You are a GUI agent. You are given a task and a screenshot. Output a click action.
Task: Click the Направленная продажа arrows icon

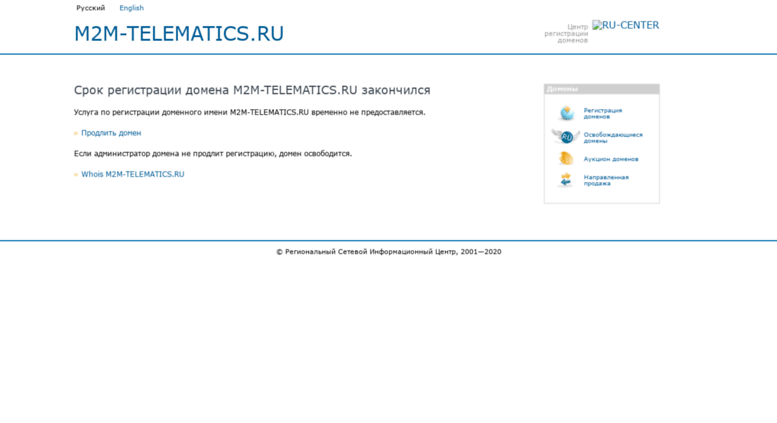click(x=565, y=180)
